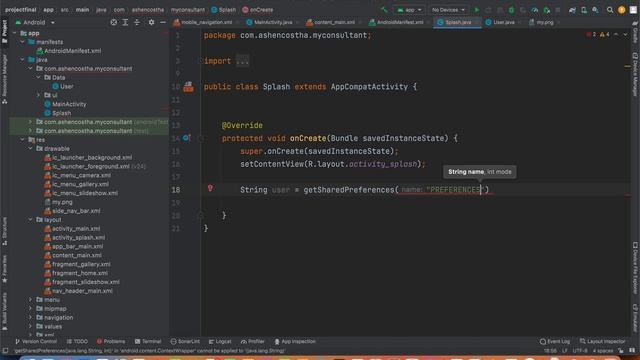Screen dimensions: 640x360
Task: Collapse the drawable folder
Action: point(31,149)
